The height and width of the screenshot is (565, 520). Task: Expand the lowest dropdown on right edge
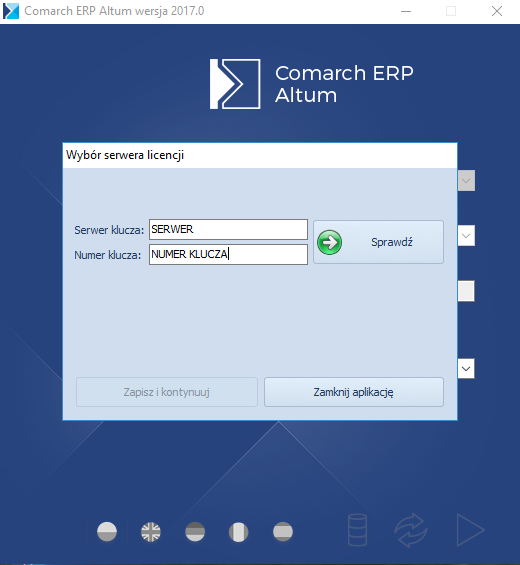(x=466, y=369)
